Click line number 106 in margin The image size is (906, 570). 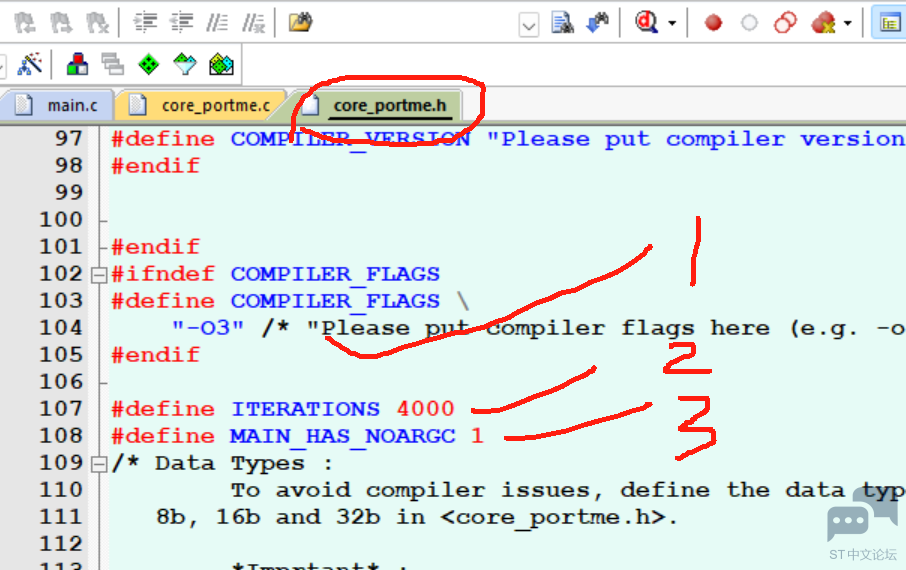[x=61, y=382]
